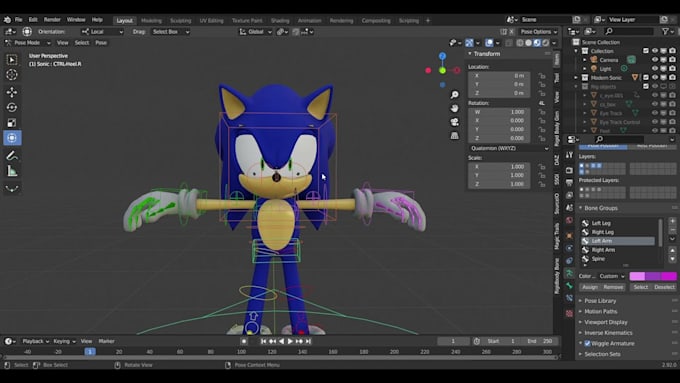Open Custom color set dropdown
The height and width of the screenshot is (383, 680).
point(611,276)
